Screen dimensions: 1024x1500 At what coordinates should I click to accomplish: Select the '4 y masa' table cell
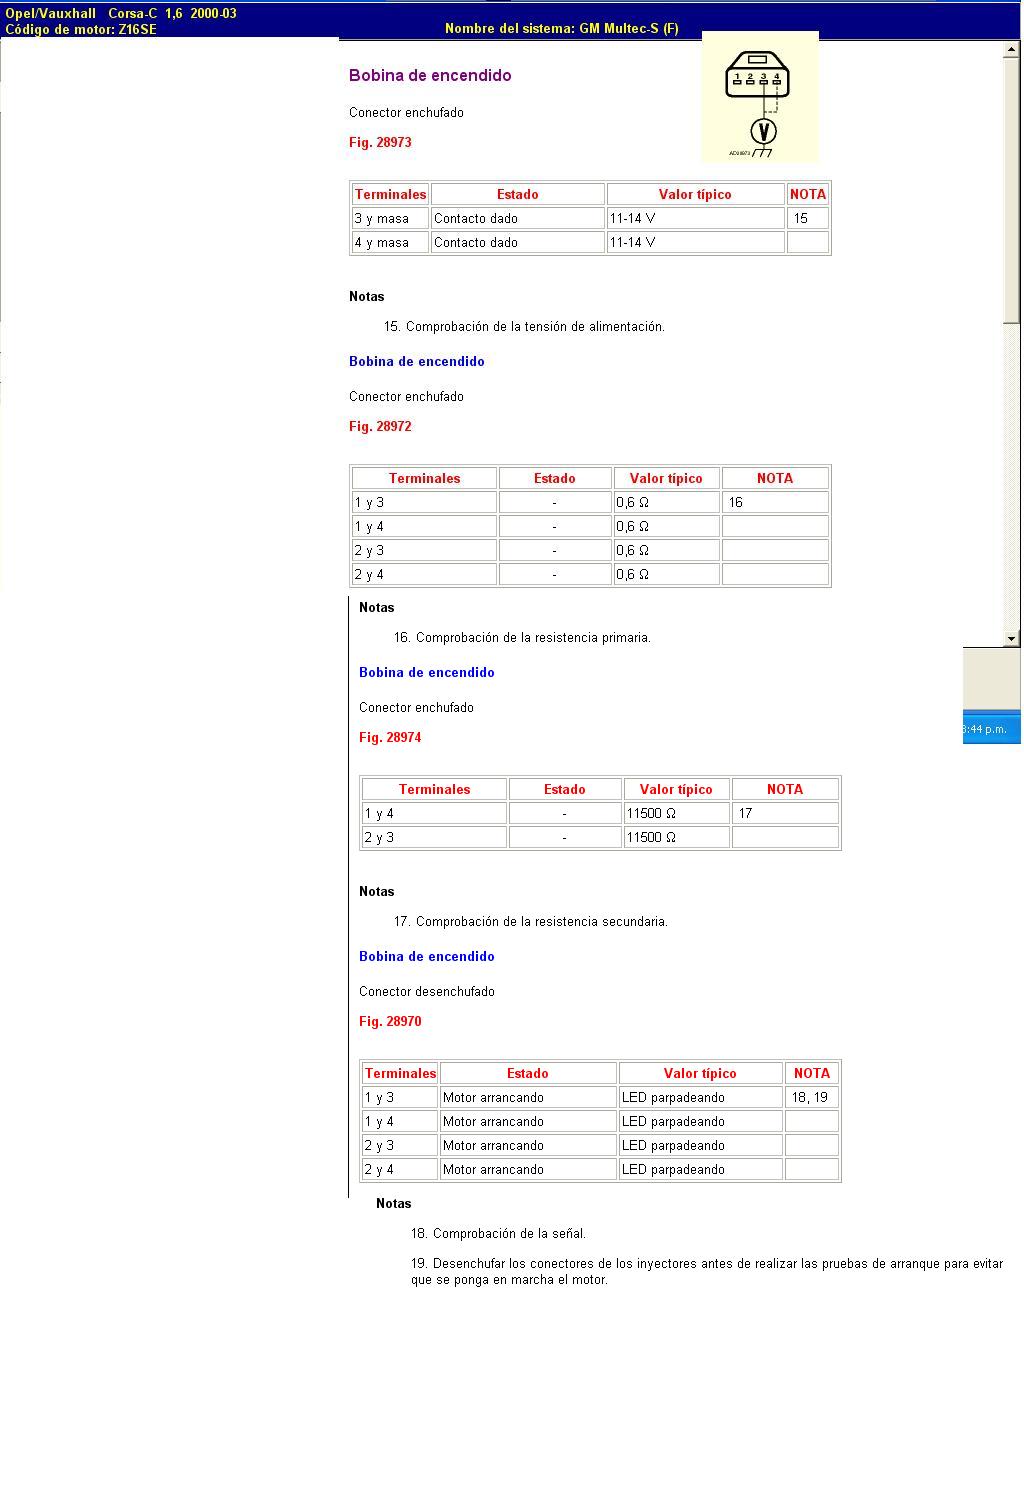[389, 242]
